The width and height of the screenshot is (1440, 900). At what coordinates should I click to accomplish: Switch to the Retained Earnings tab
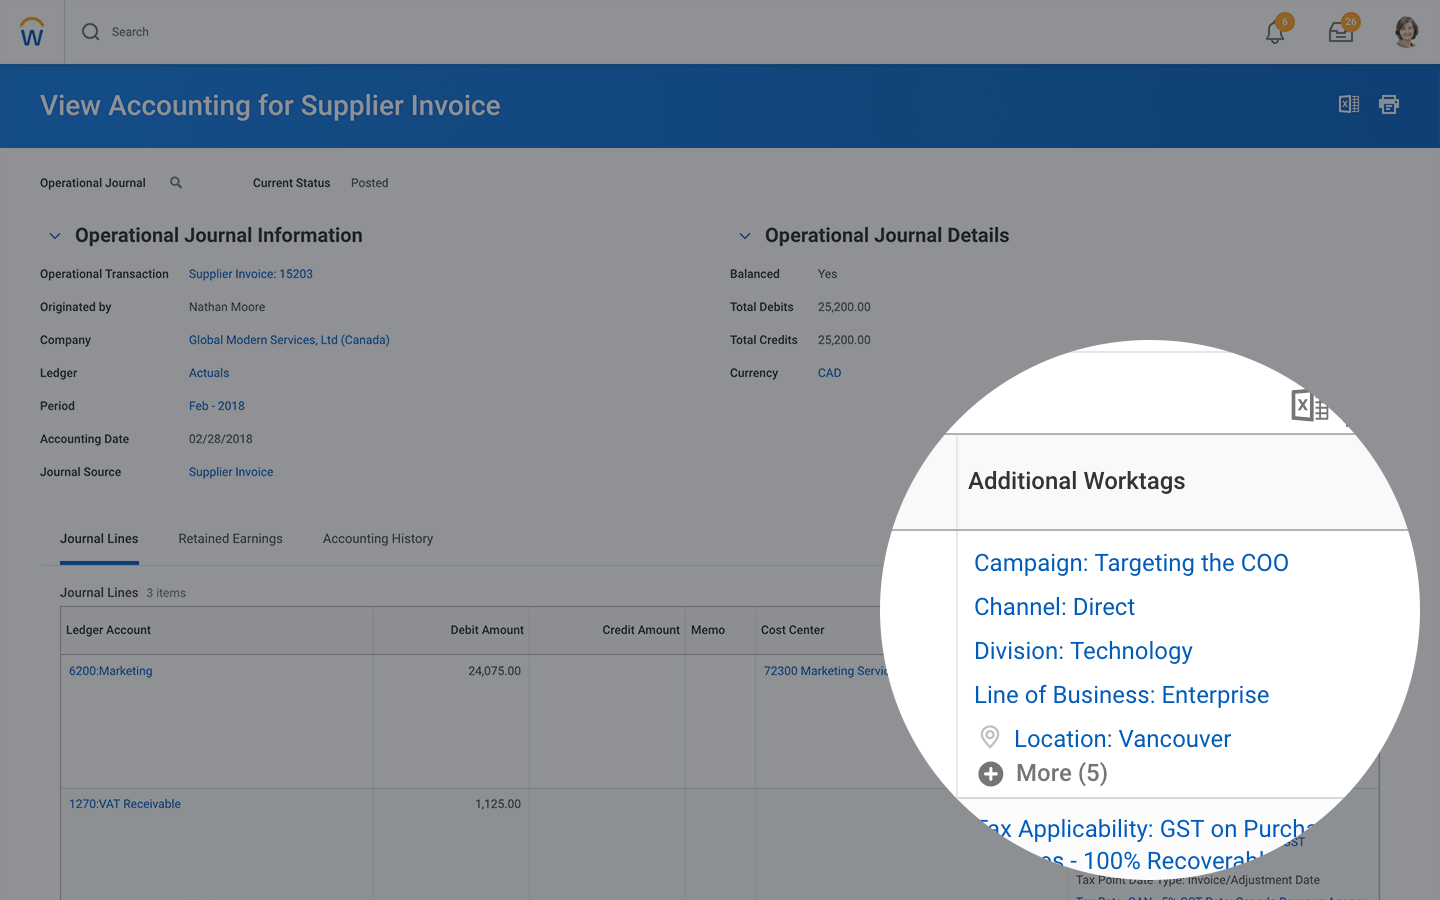point(230,539)
